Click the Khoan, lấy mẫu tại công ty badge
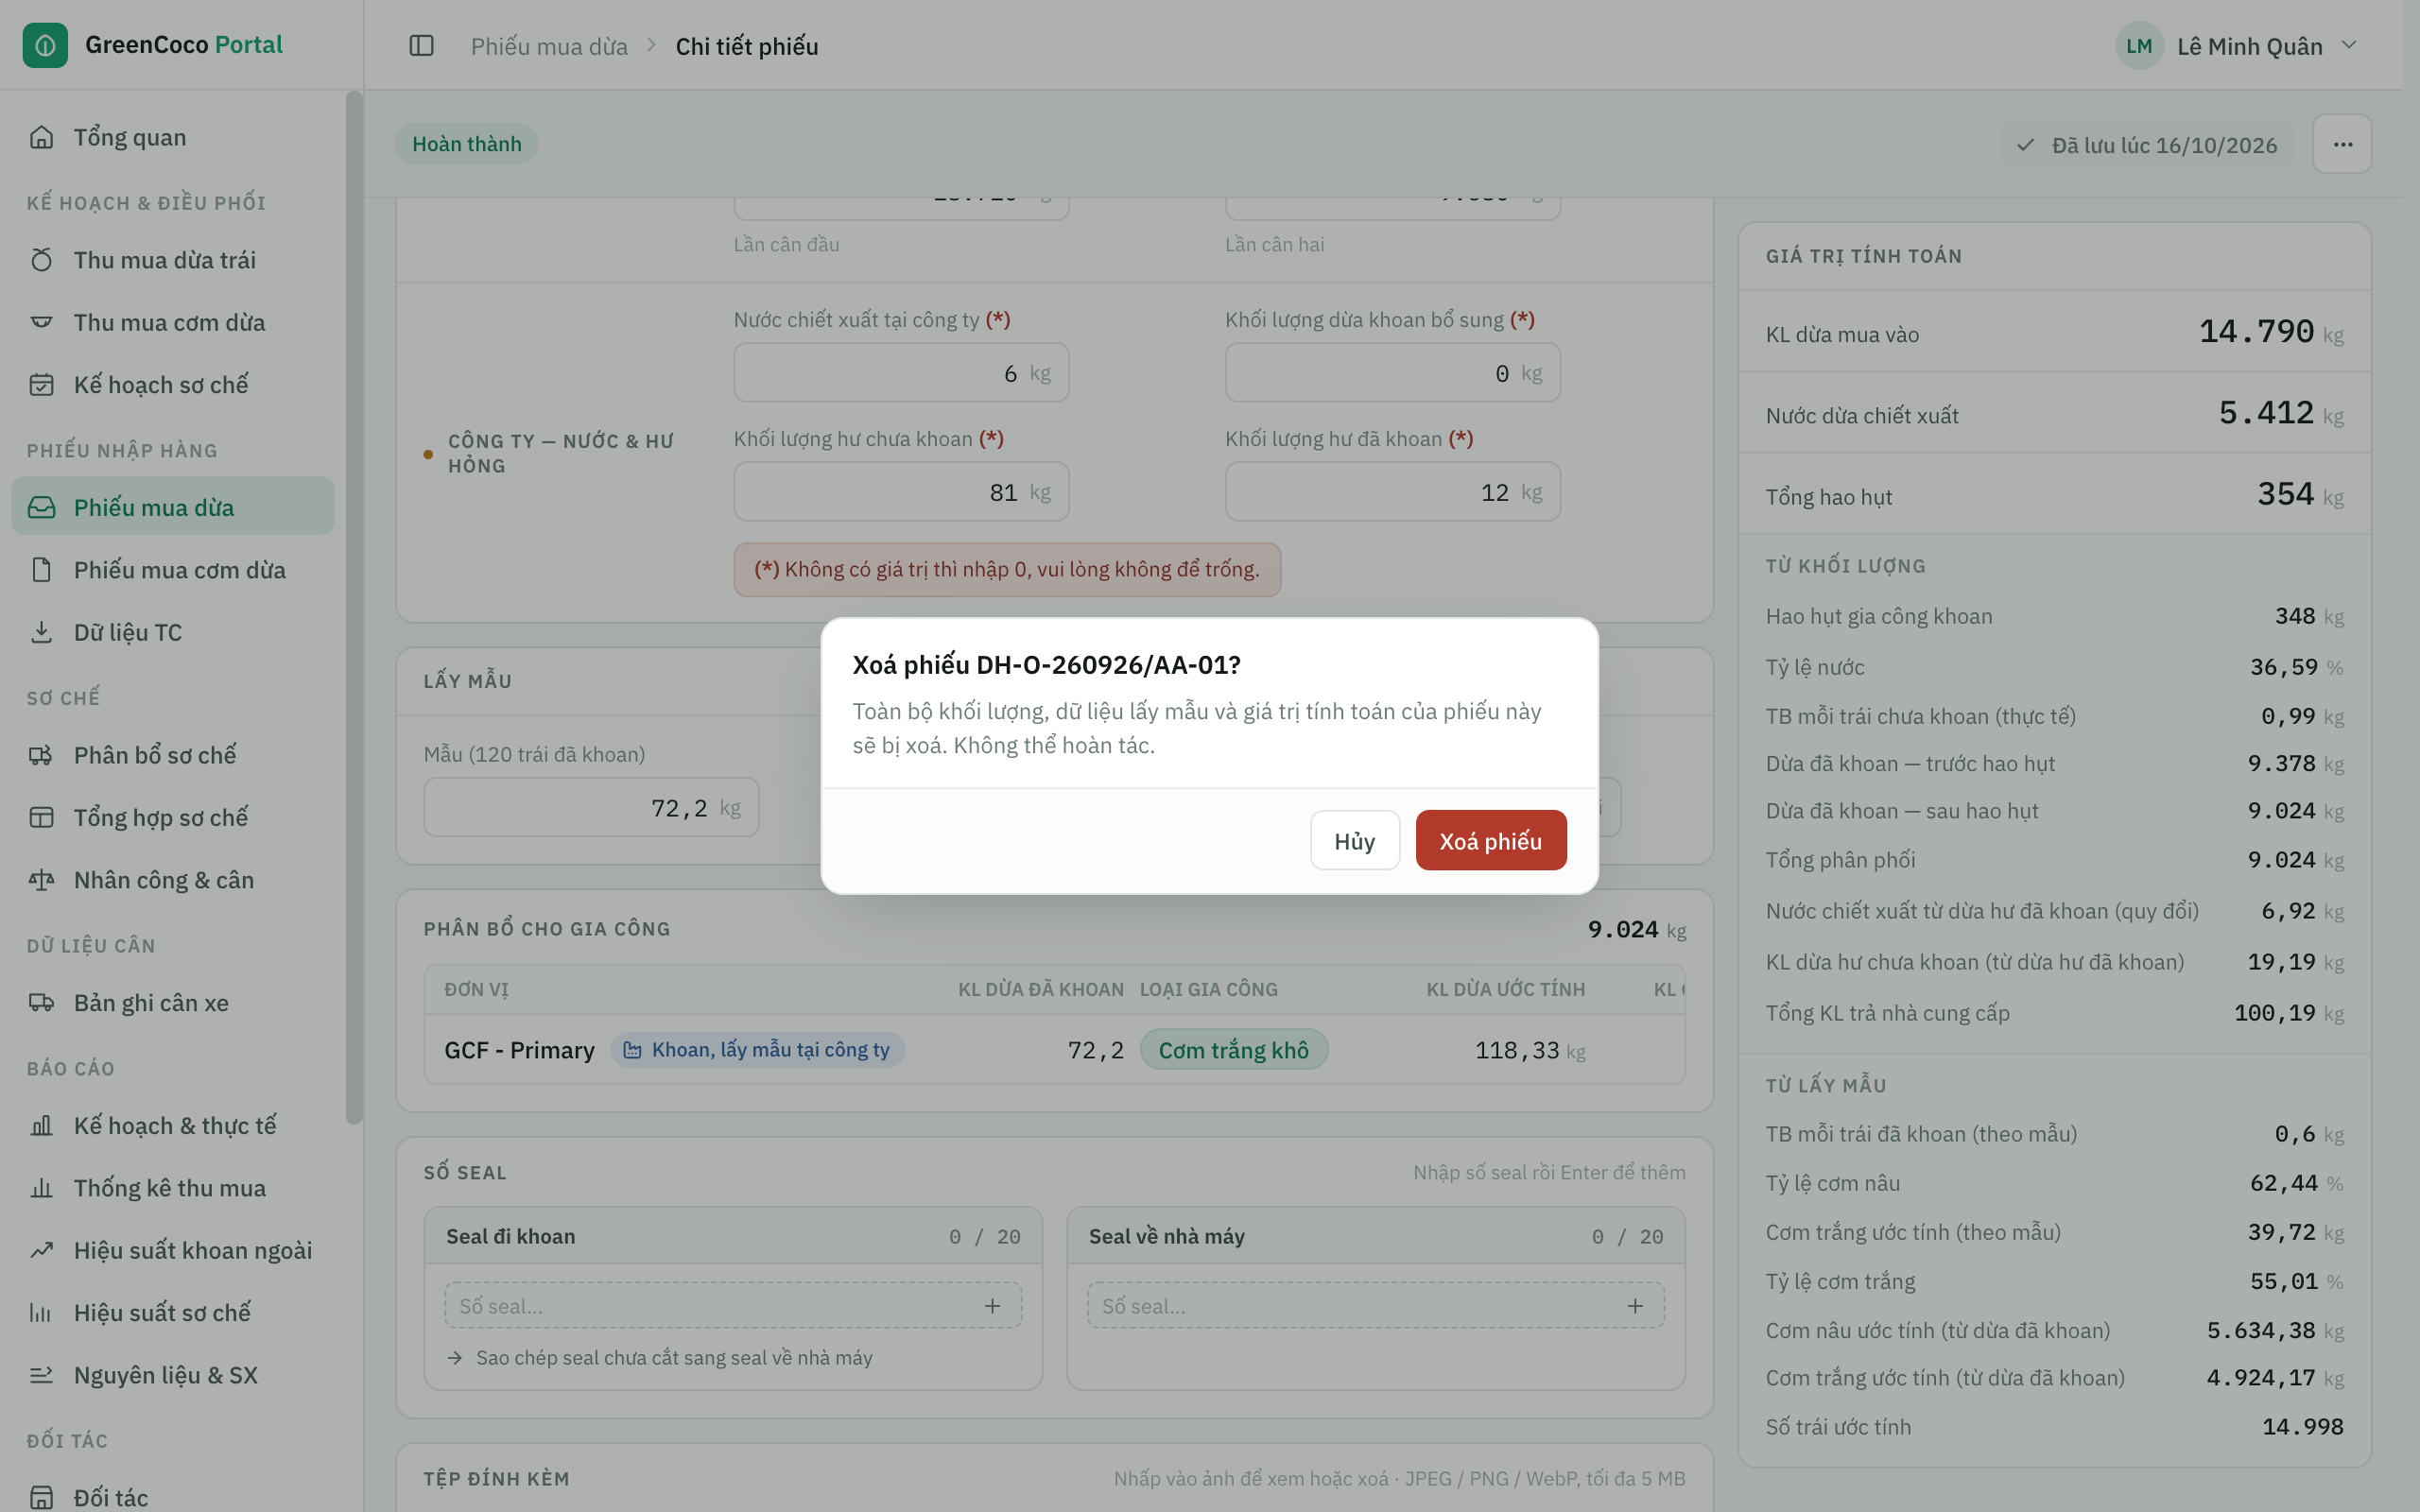This screenshot has width=2420, height=1512. tap(757, 1049)
